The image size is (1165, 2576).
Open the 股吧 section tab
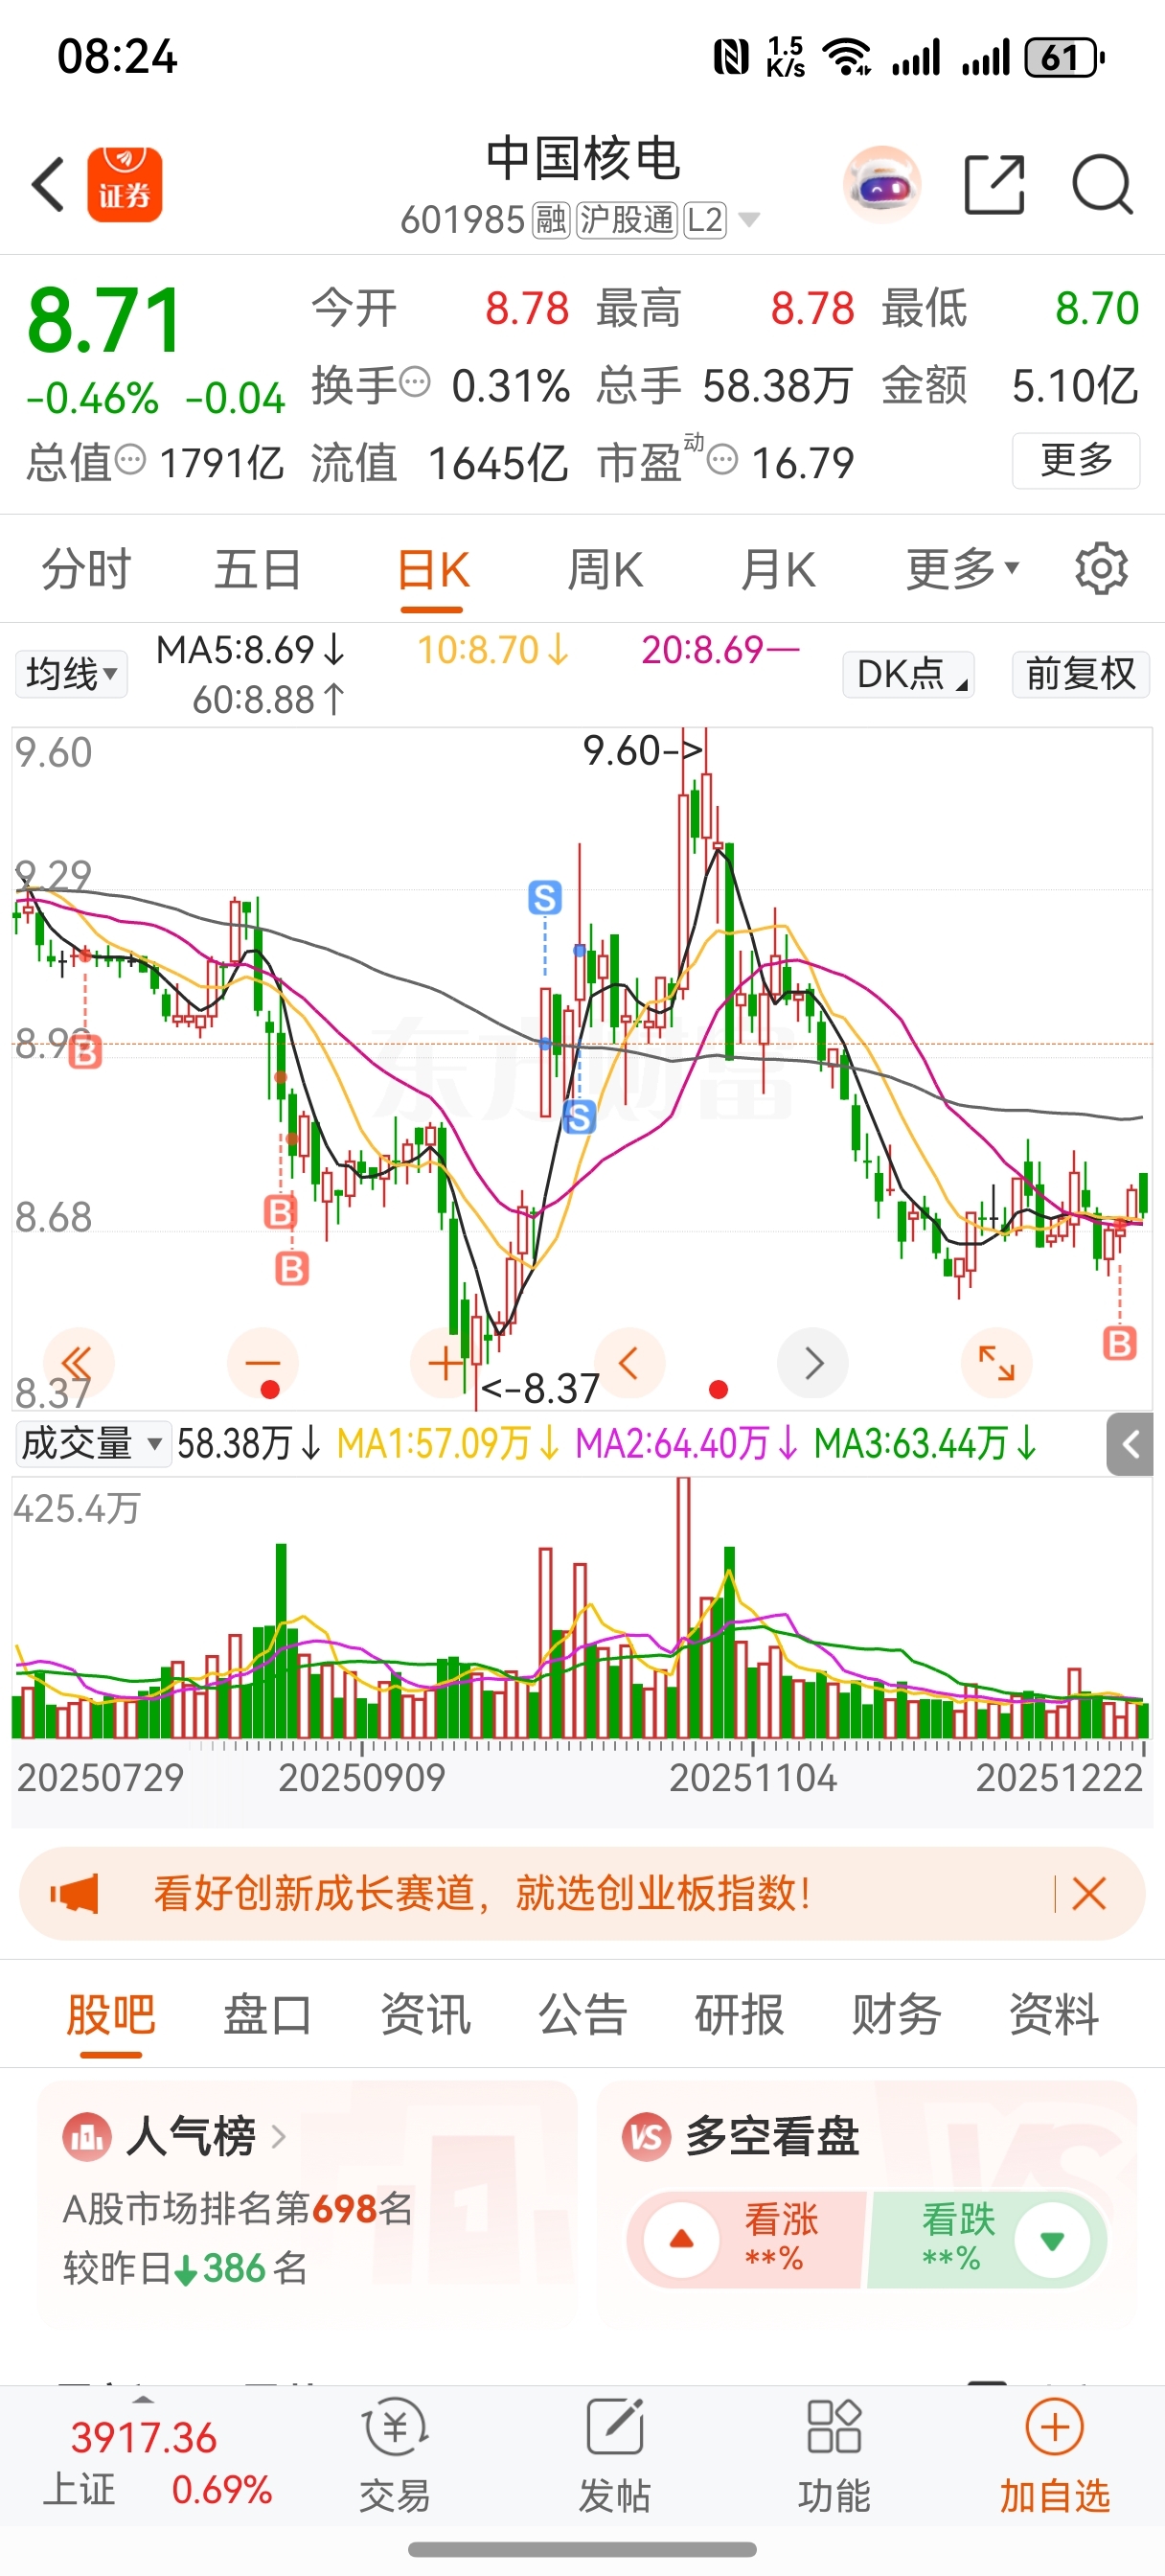pos(110,2014)
